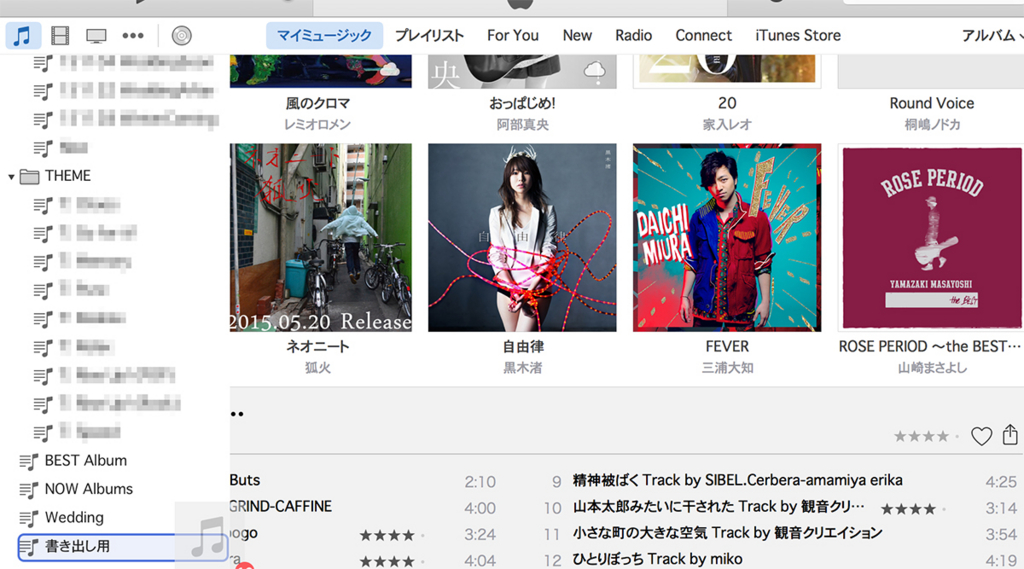The width and height of the screenshot is (1024, 569).
Task: Open the Wedding playlist
Action: 74,517
